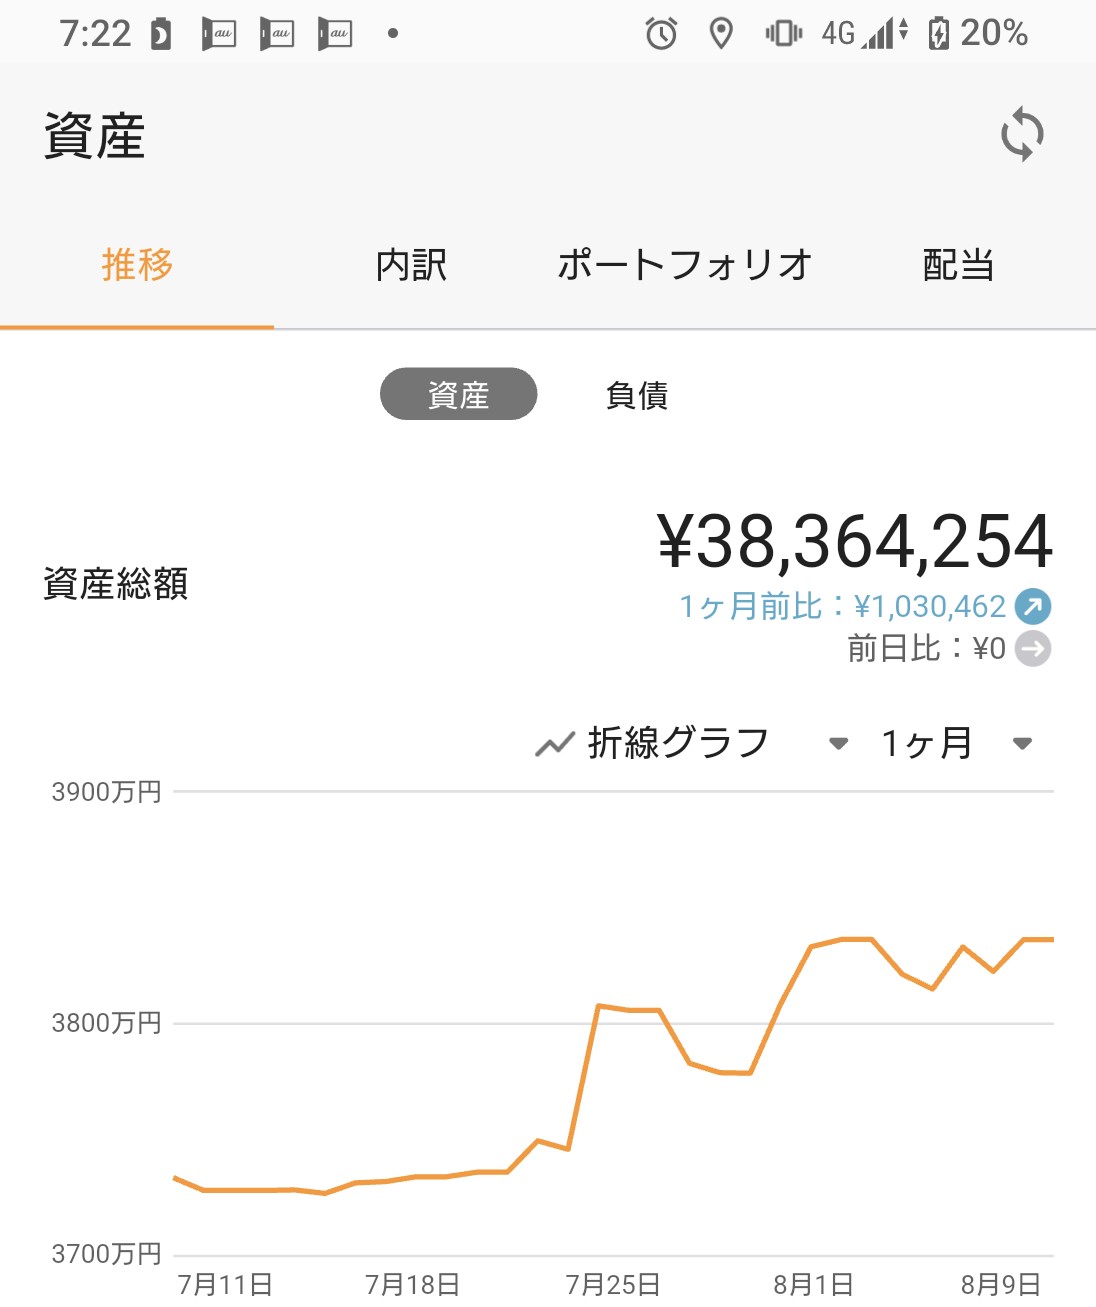Screen dimensions: 1096x1307
Task: Expand the 1ヶ月 period dropdown arrow
Action: [1022, 743]
